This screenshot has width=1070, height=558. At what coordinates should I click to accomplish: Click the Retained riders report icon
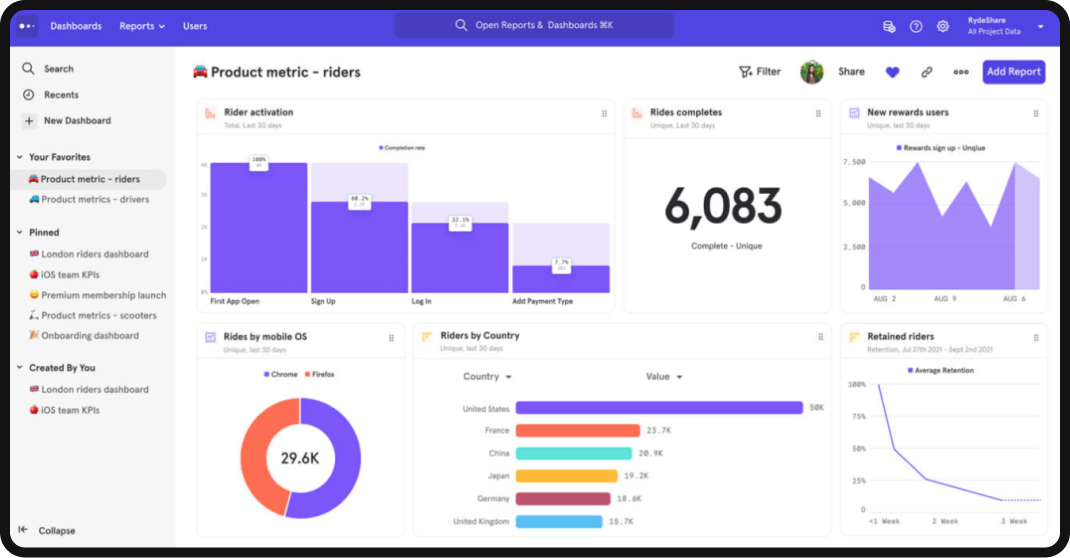[854, 337]
